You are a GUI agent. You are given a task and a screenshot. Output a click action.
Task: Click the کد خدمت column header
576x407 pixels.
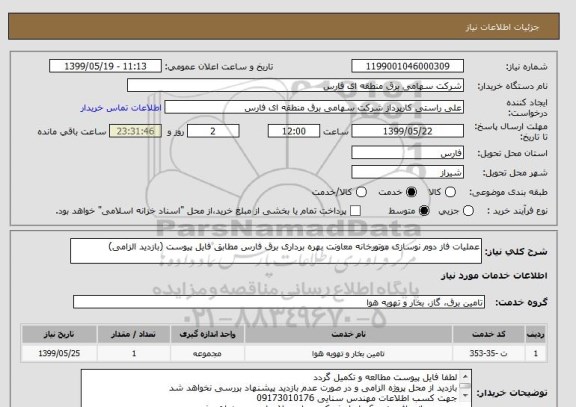click(489, 334)
